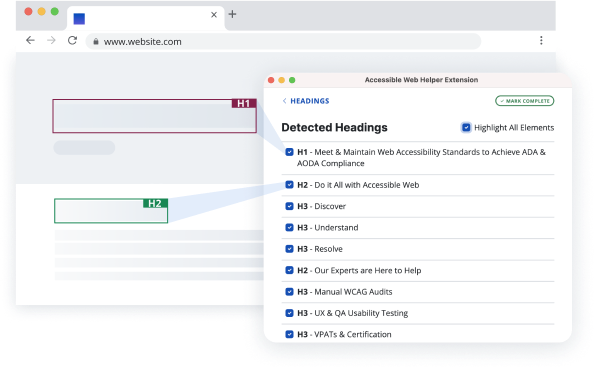Click the browser forward arrow
The image size is (597, 372).
[51, 40]
